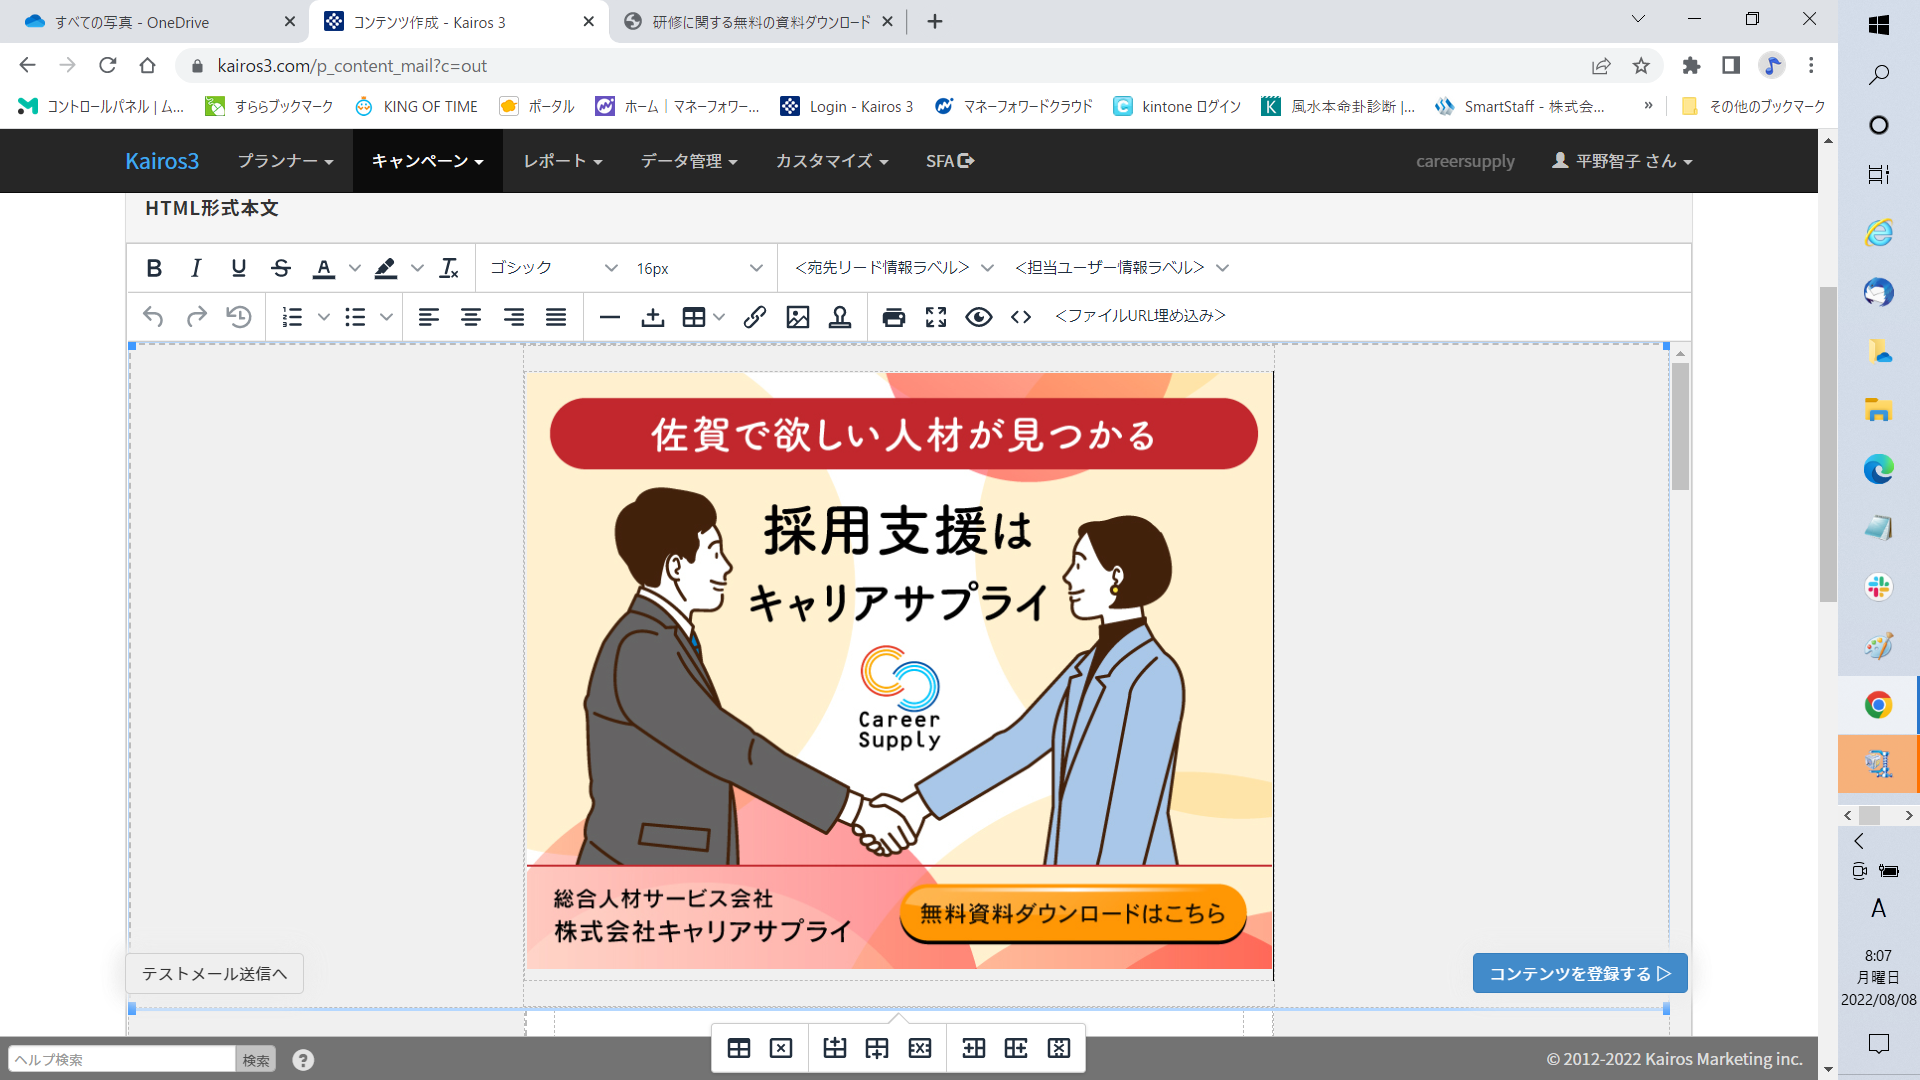The height and width of the screenshot is (1080, 1920).
Task: Clear text formatting
Action: tap(449, 268)
